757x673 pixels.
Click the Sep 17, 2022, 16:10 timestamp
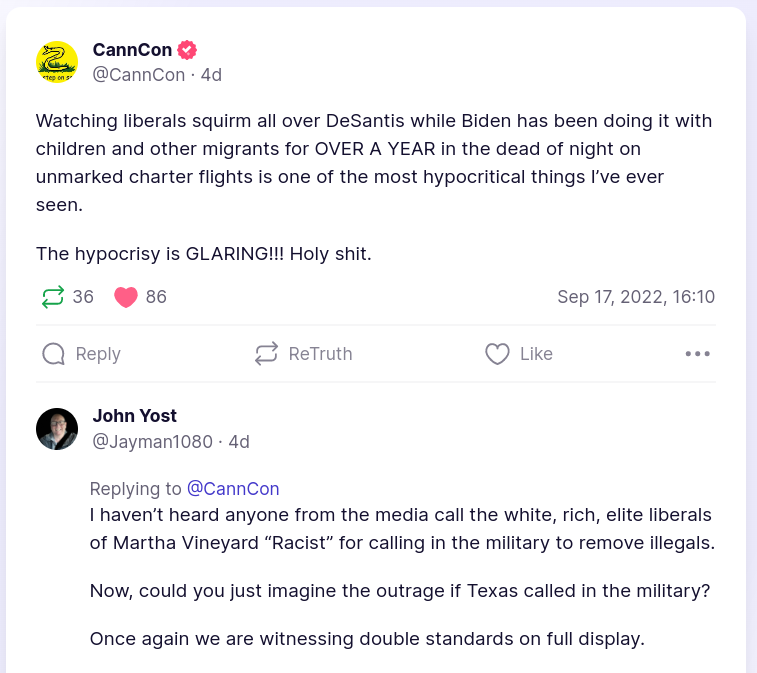636,297
